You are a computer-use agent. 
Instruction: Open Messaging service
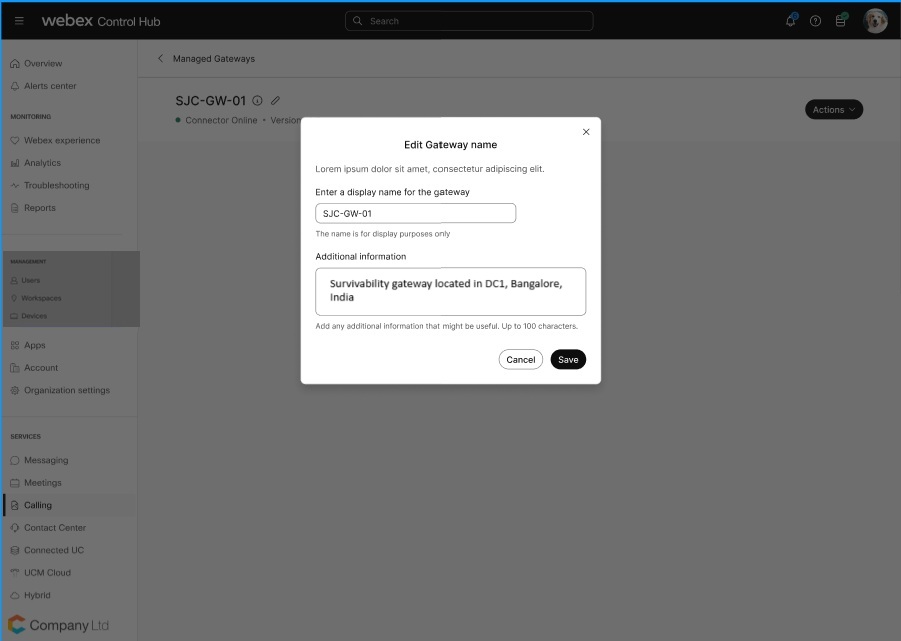[x=46, y=461]
